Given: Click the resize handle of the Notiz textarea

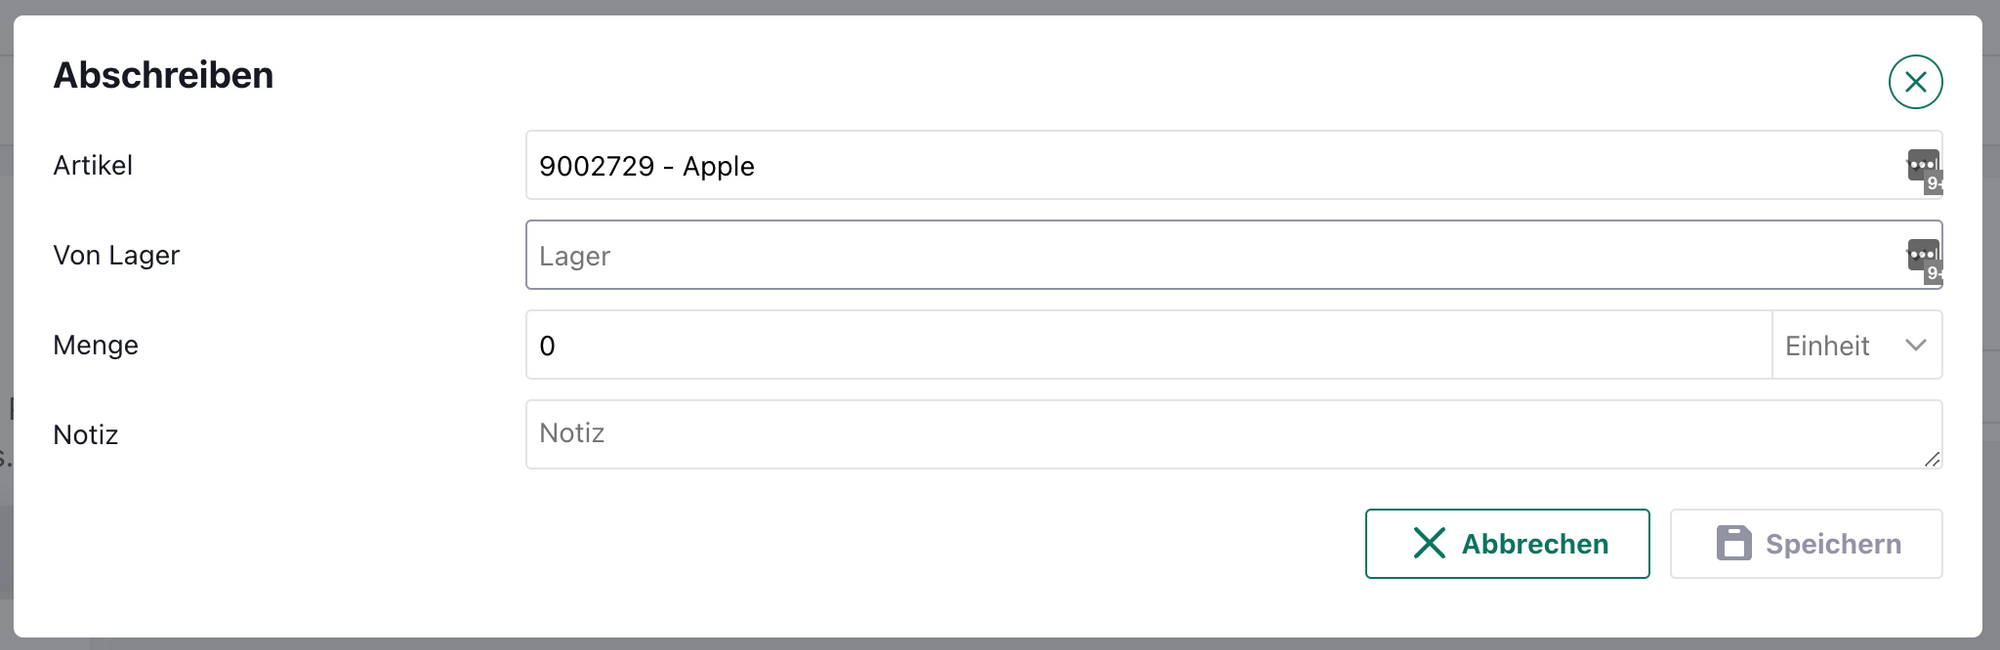Looking at the screenshot, I should point(1932,459).
